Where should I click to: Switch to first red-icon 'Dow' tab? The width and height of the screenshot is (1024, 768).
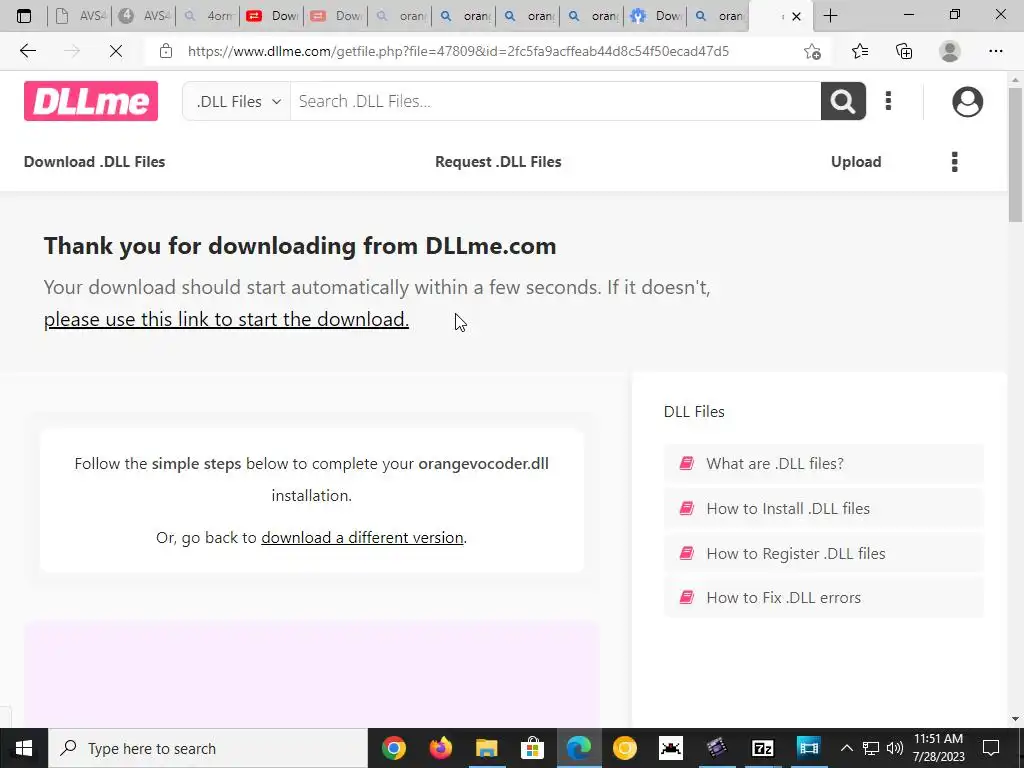pyautogui.click(x=272, y=16)
